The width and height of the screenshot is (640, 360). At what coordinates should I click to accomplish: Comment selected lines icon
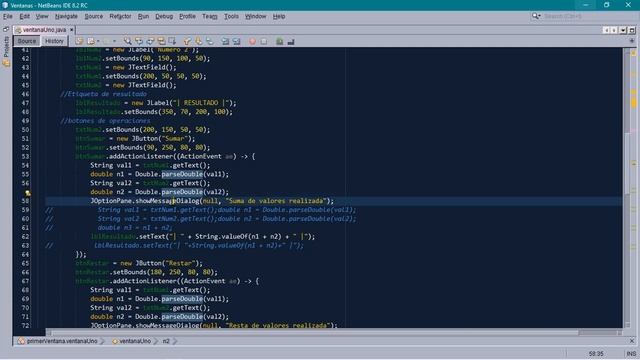pos(280,41)
